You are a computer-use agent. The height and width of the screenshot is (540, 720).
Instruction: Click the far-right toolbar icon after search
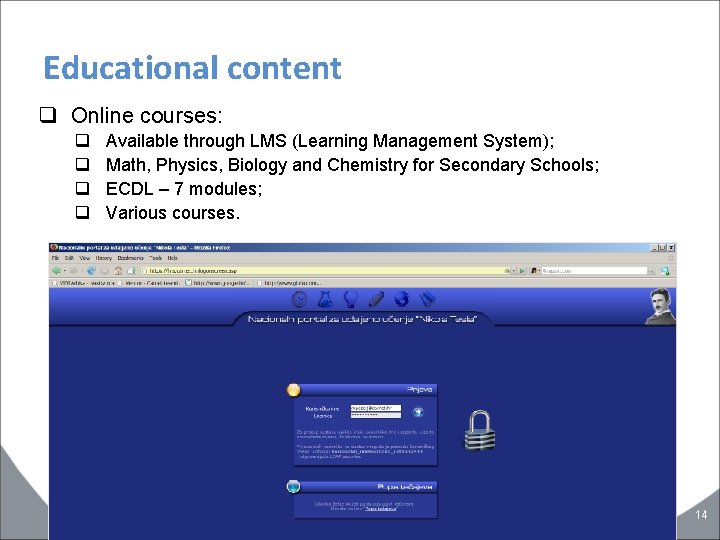pos(665,271)
